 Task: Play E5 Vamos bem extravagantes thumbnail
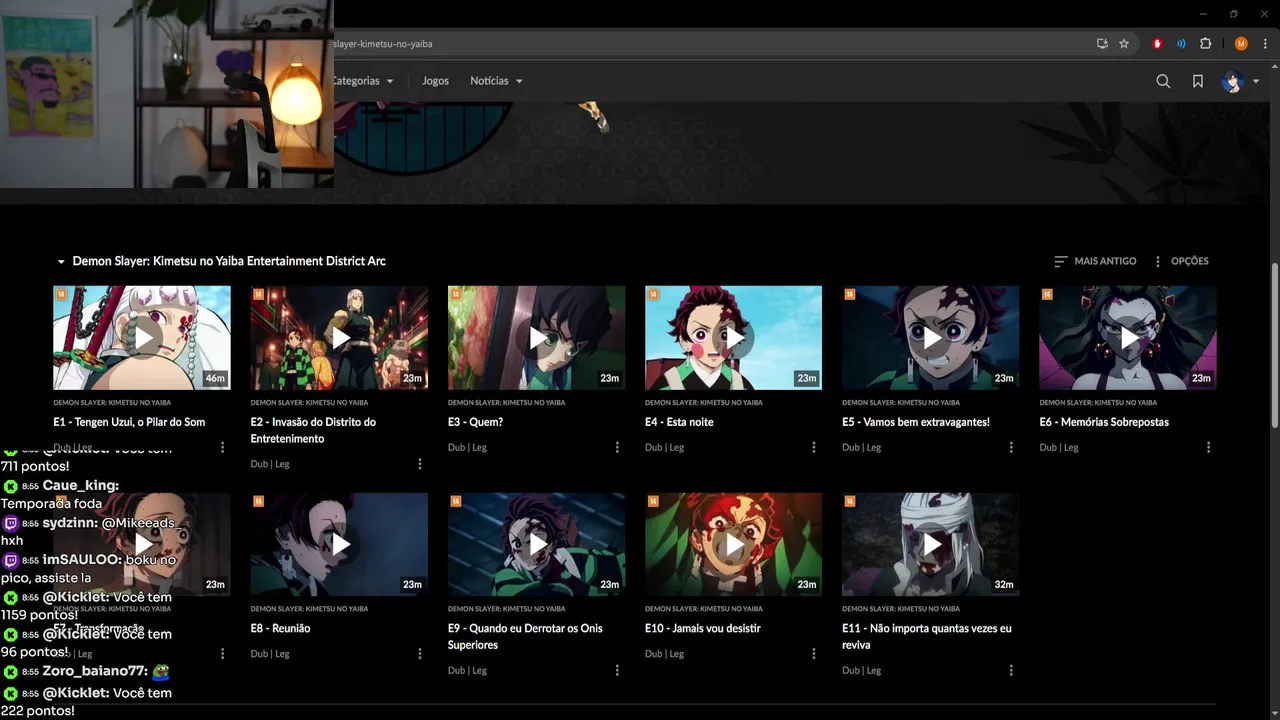tap(931, 338)
